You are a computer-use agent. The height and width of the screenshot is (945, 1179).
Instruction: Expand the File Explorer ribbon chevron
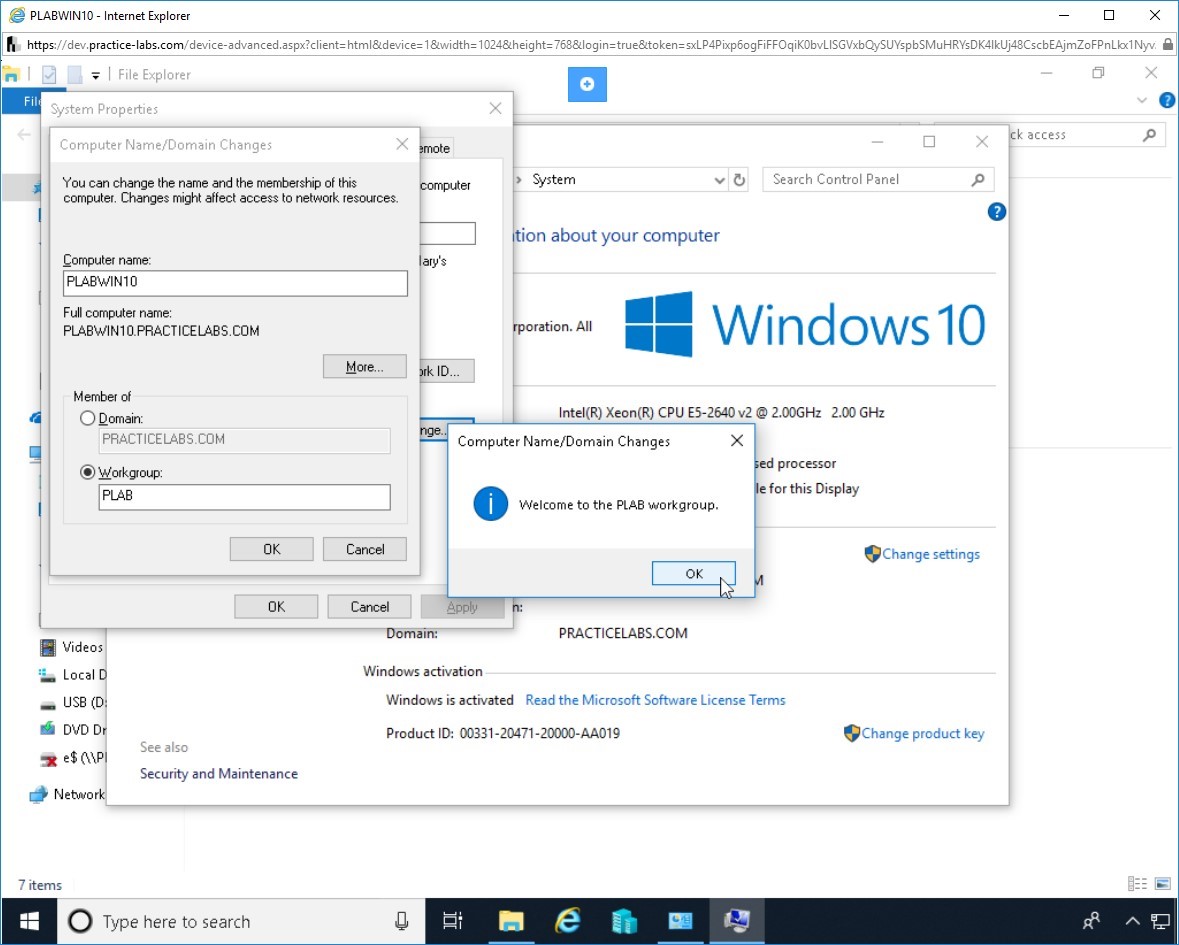click(x=1142, y=100)
